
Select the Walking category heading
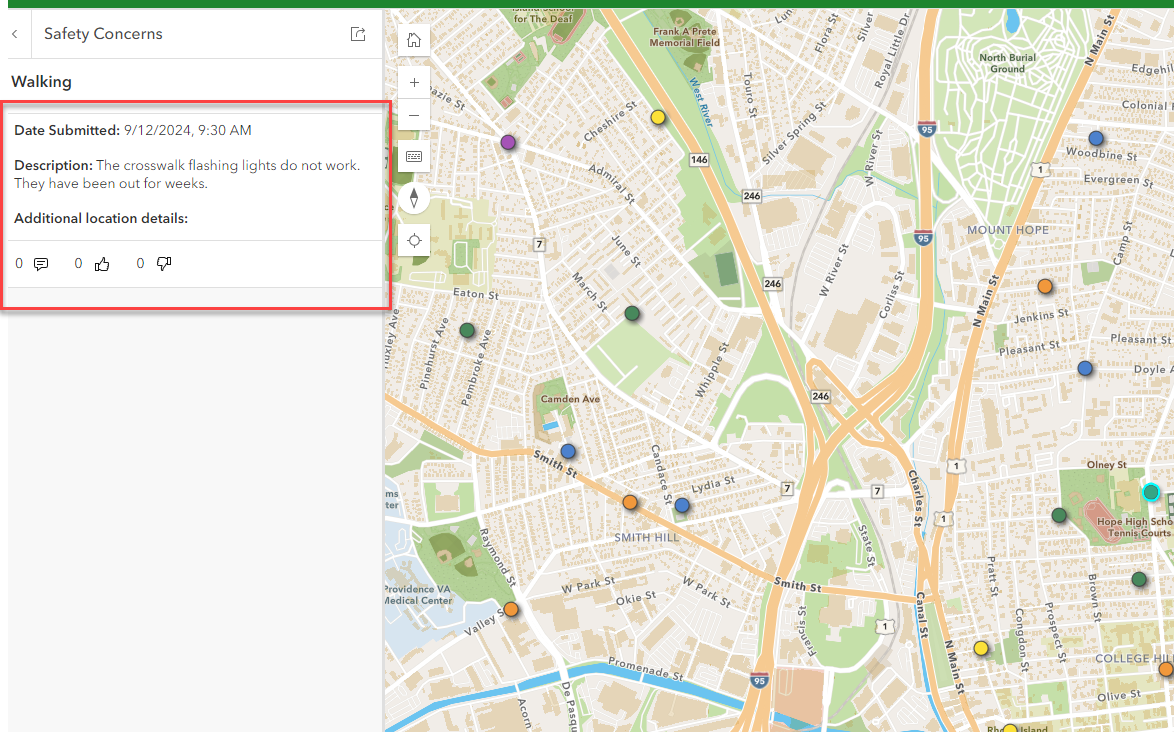[x=41, y=81]
